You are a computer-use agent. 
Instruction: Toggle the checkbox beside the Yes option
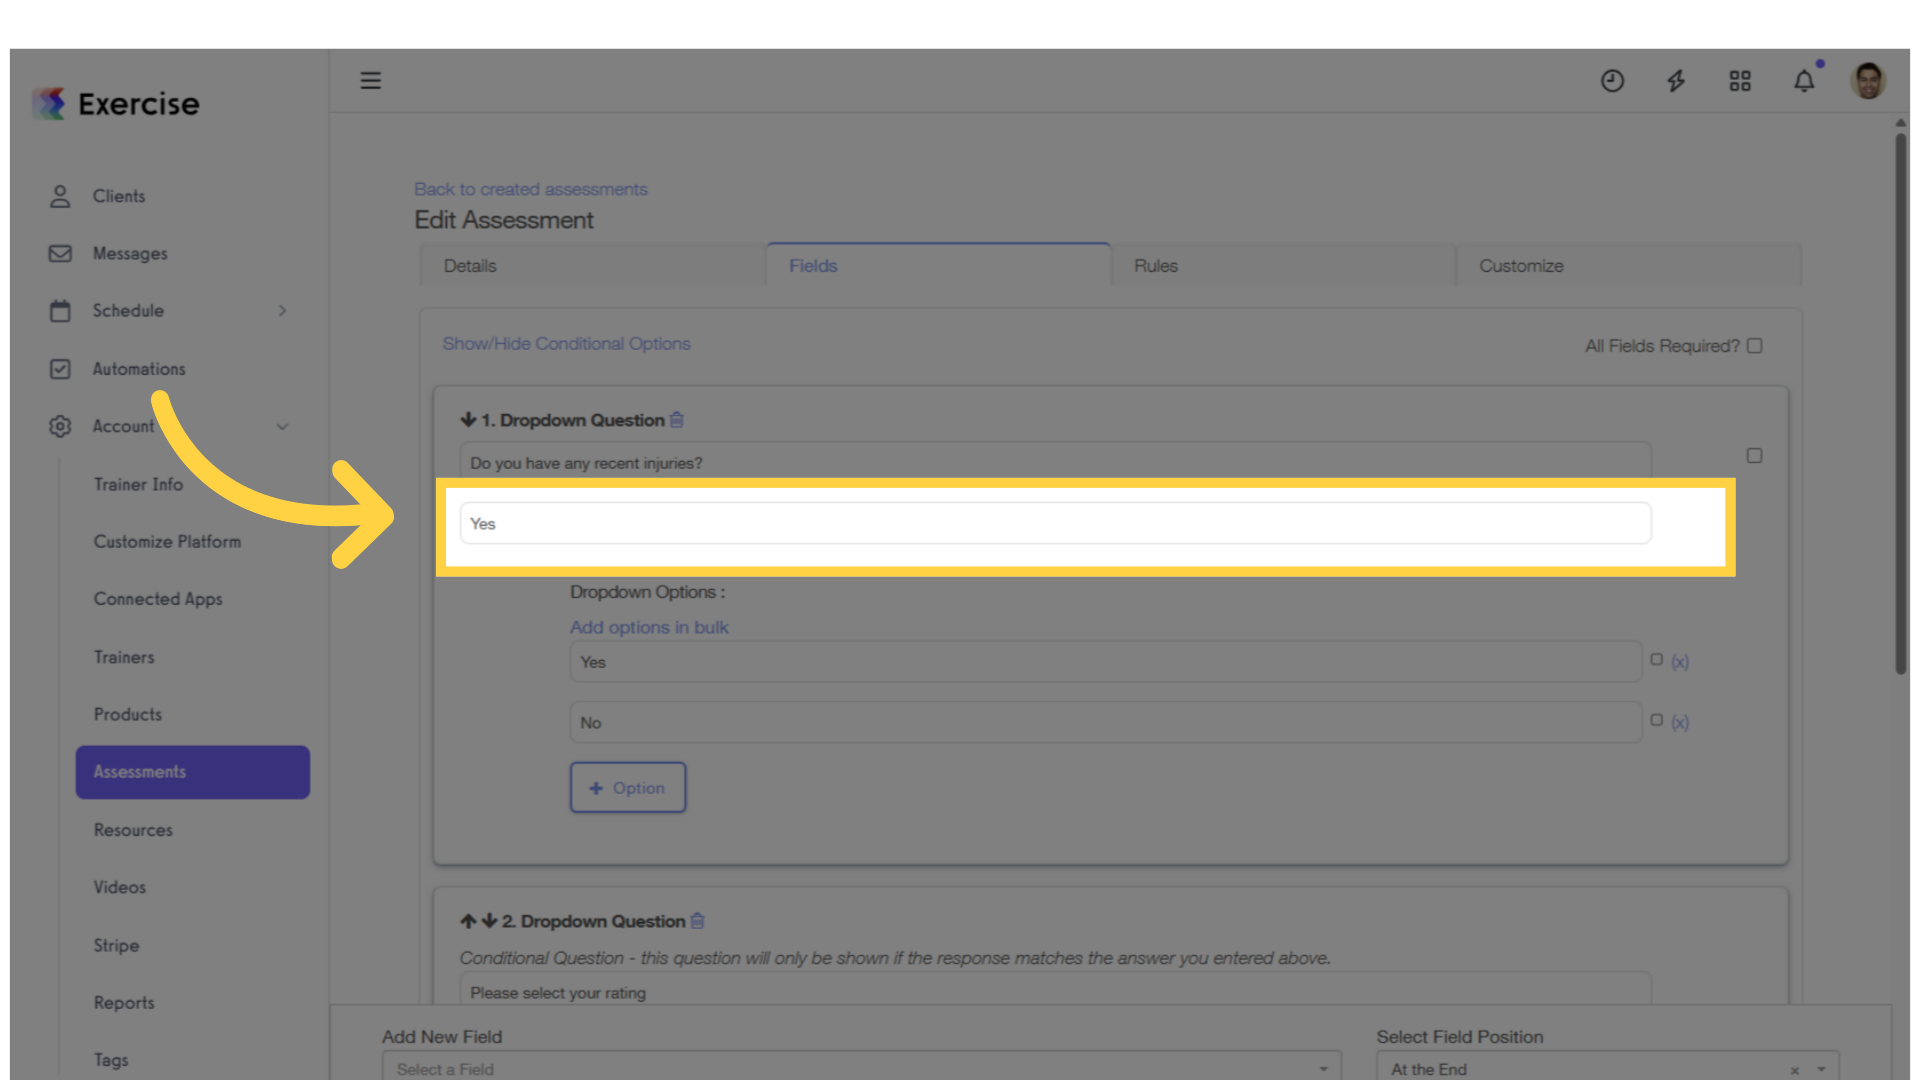[x=1657, y=660]
